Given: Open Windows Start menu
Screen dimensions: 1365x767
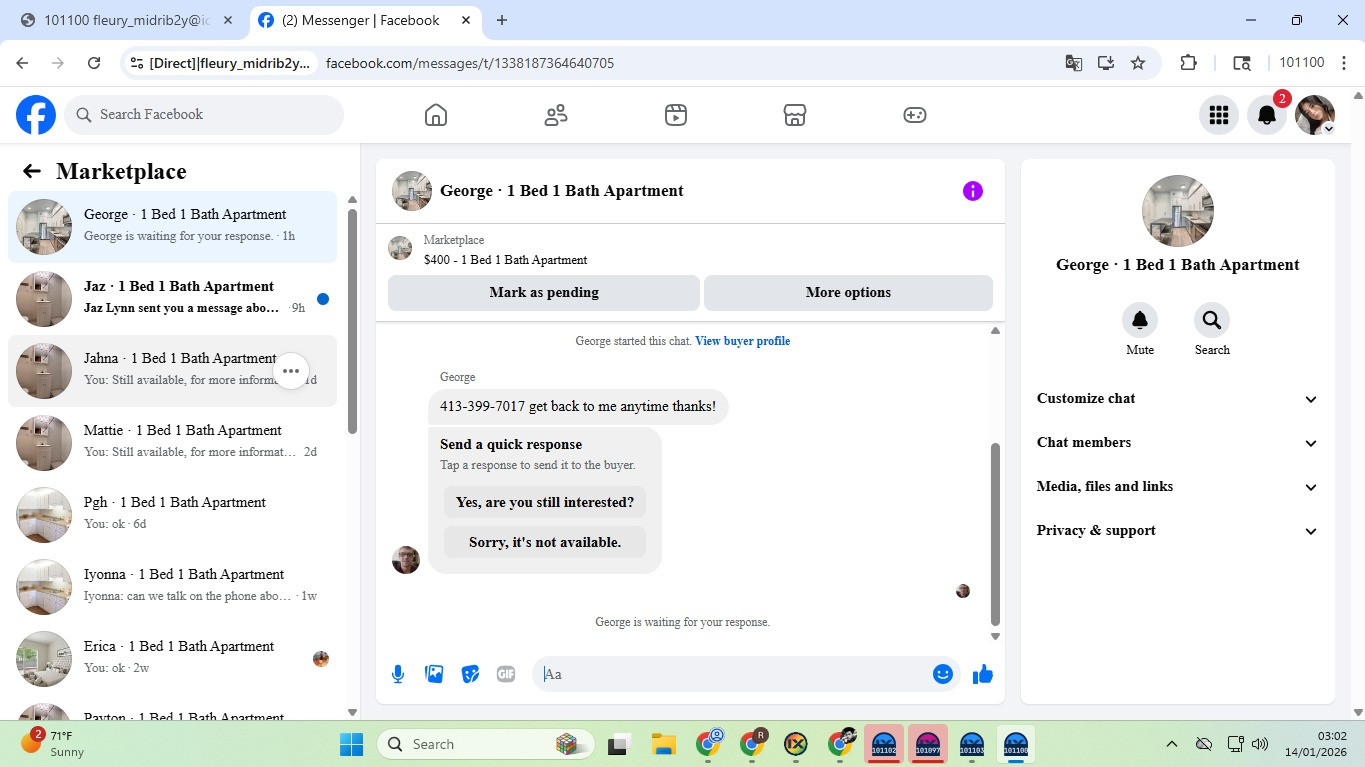Looking at the screenshot, I should click(352, 744).
